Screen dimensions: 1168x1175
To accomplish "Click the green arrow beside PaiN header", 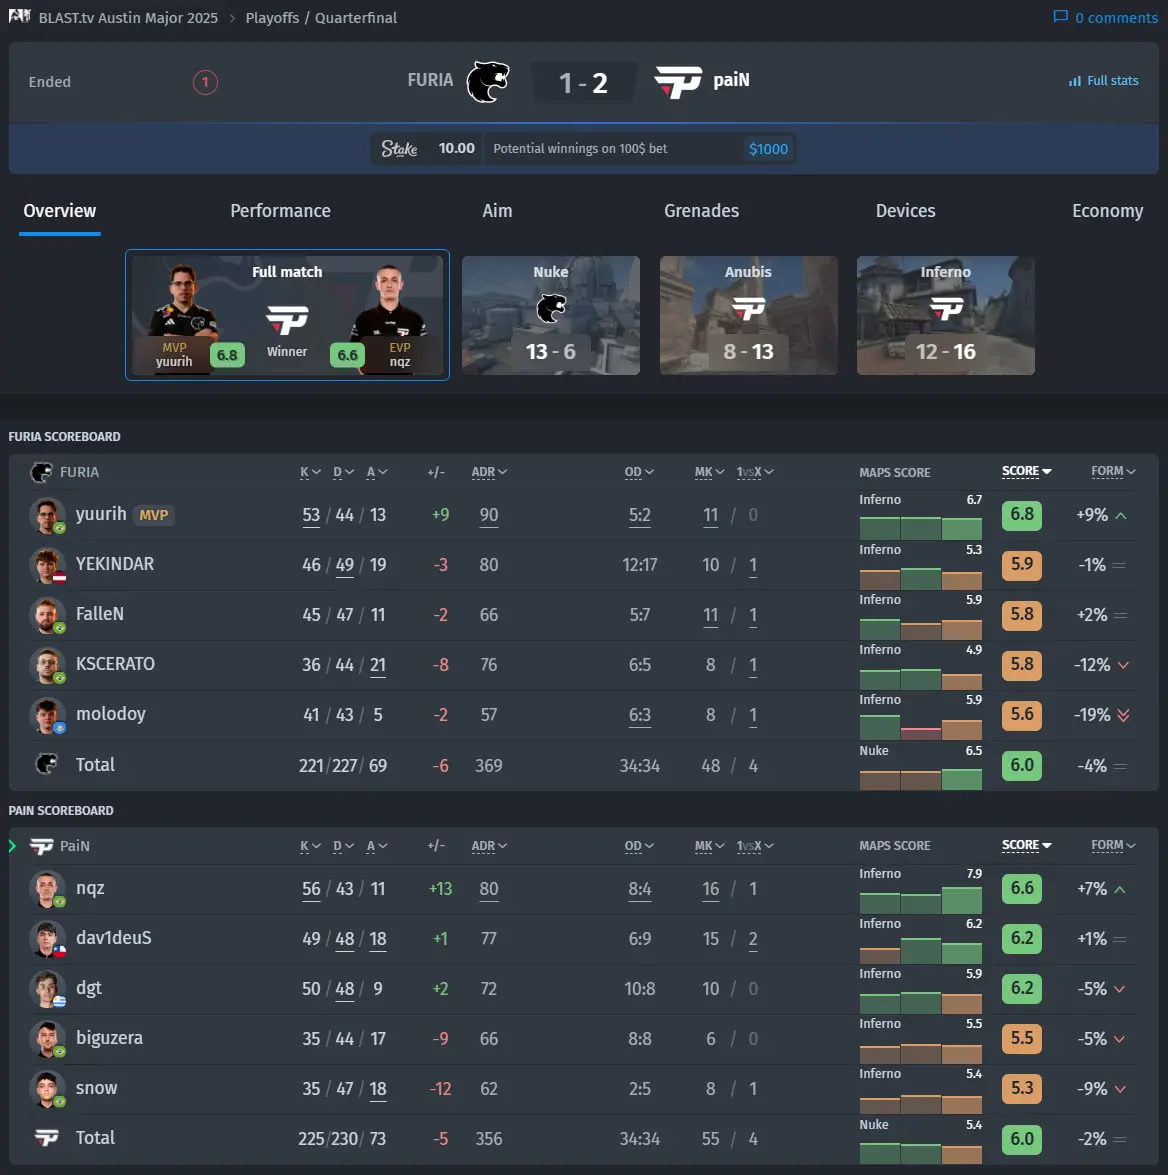I will point(13,846).
